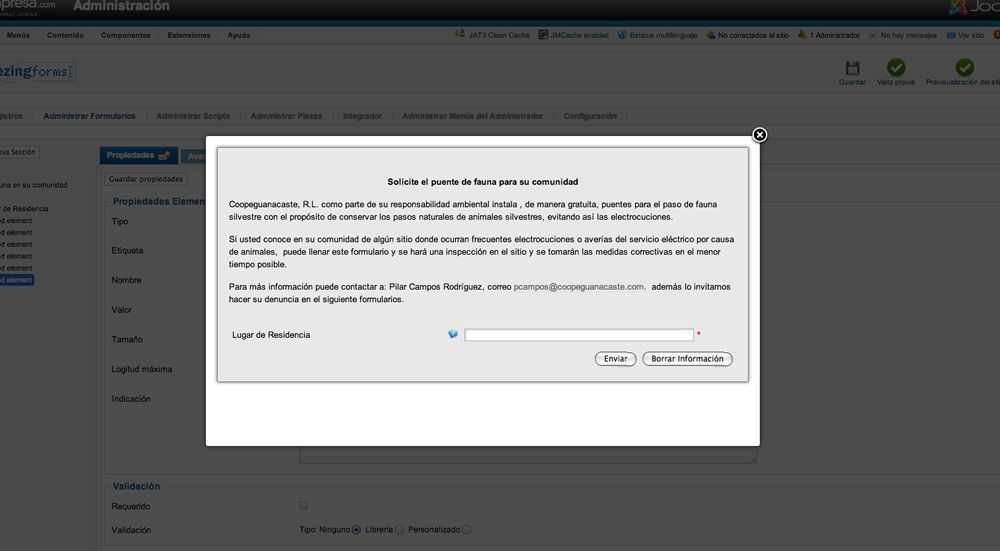The height and width of the screenshot is (551, 1000).
Task: Select Personalizado validation type radio
Action: (466, 529)
